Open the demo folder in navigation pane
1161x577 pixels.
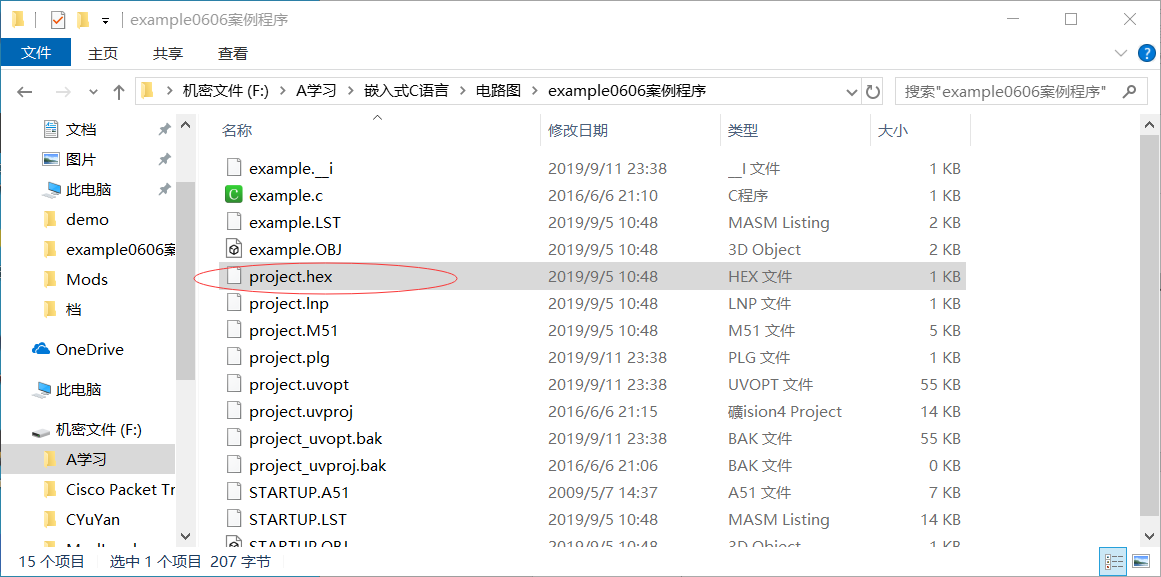click(87, 219)
